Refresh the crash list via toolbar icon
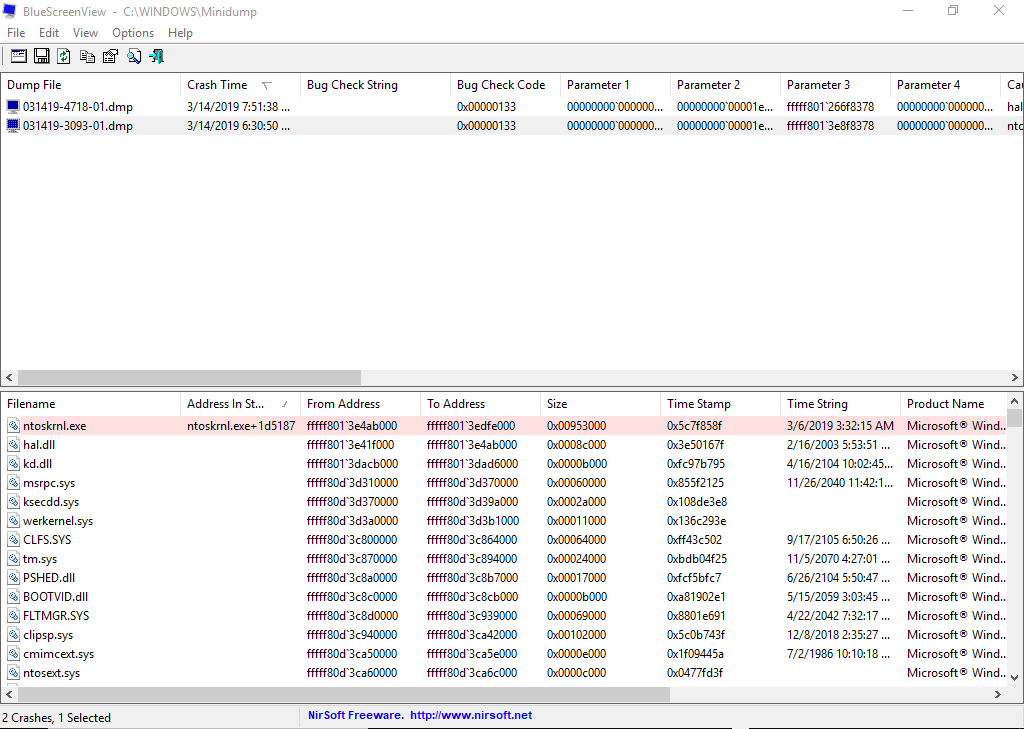The image size is (1024, 729). [64, 56]
